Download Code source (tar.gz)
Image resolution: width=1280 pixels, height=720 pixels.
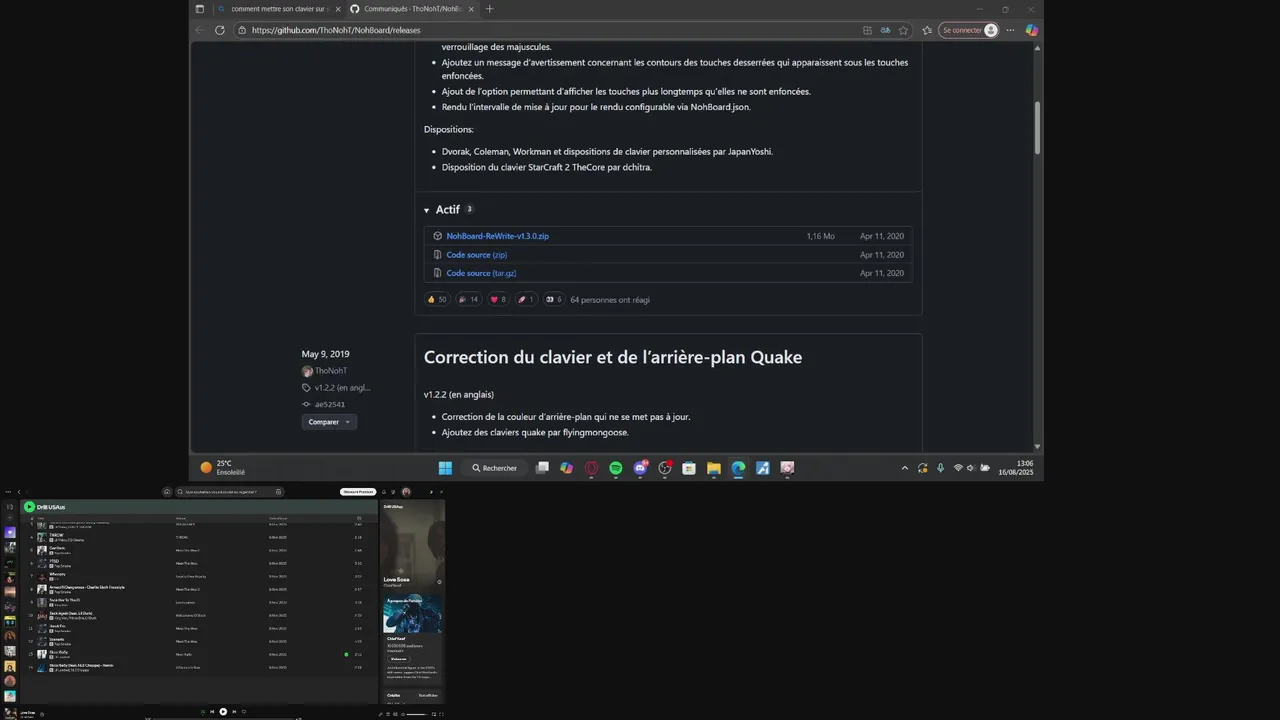[x=481, y=273]
